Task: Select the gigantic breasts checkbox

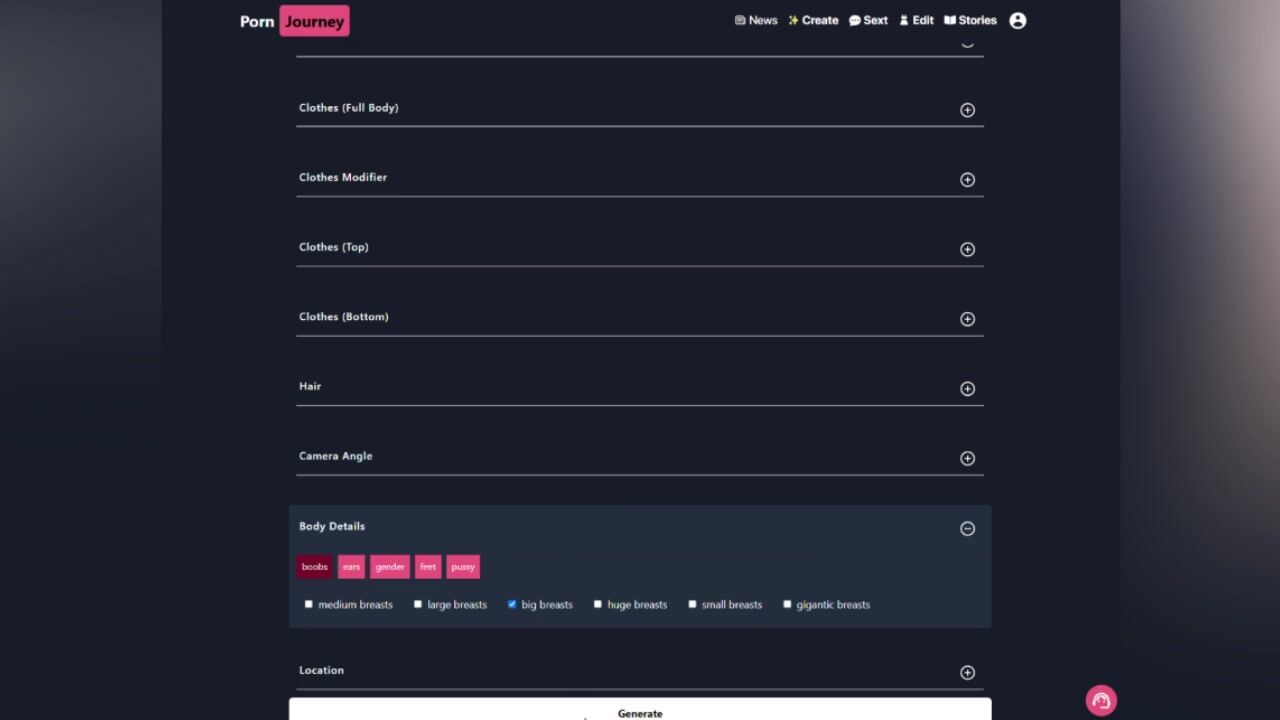Action: click(787, 604)
